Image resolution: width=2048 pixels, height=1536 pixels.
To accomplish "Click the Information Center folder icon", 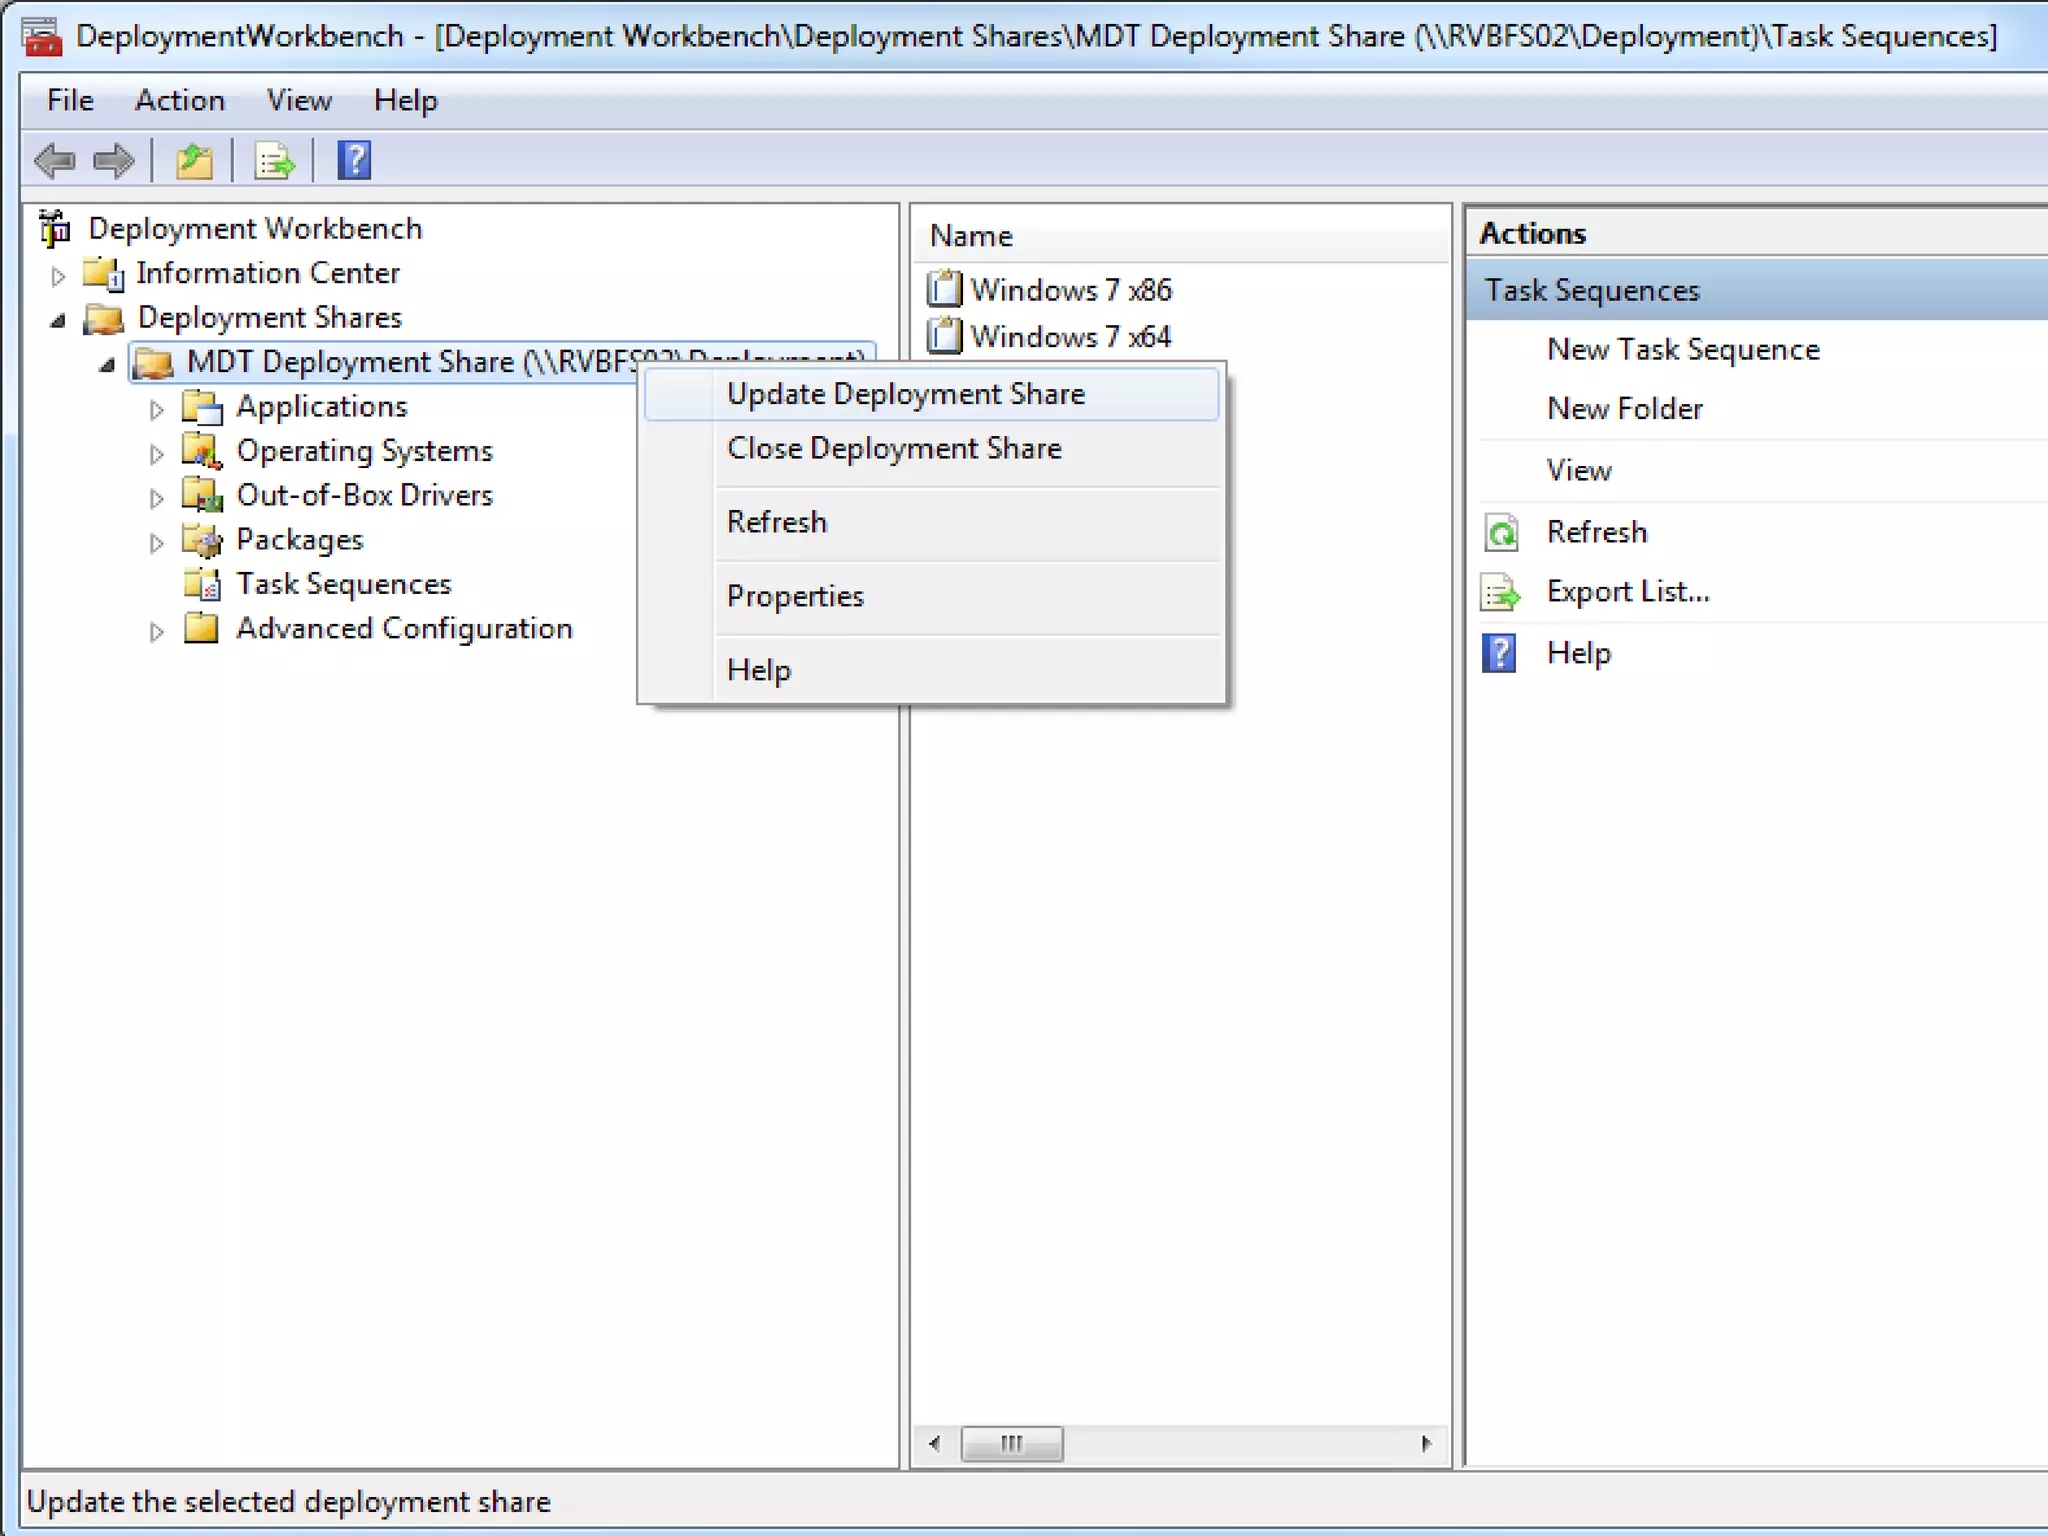I will pos(103,273).
